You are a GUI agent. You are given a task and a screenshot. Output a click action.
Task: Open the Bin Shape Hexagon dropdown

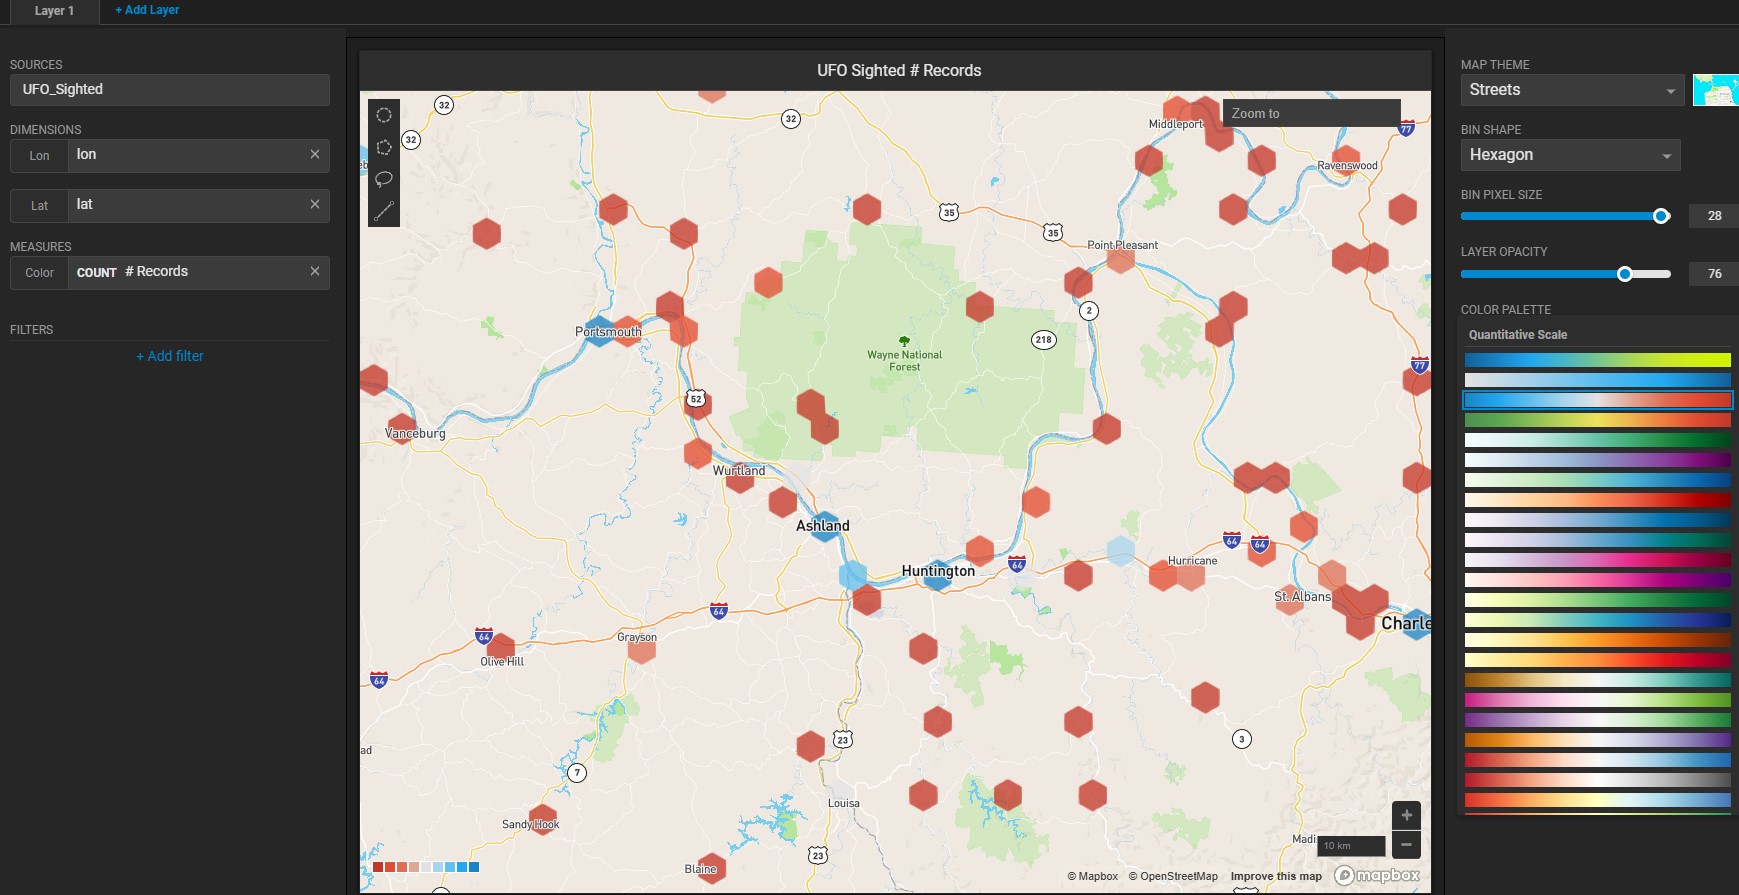point(1569,155)
